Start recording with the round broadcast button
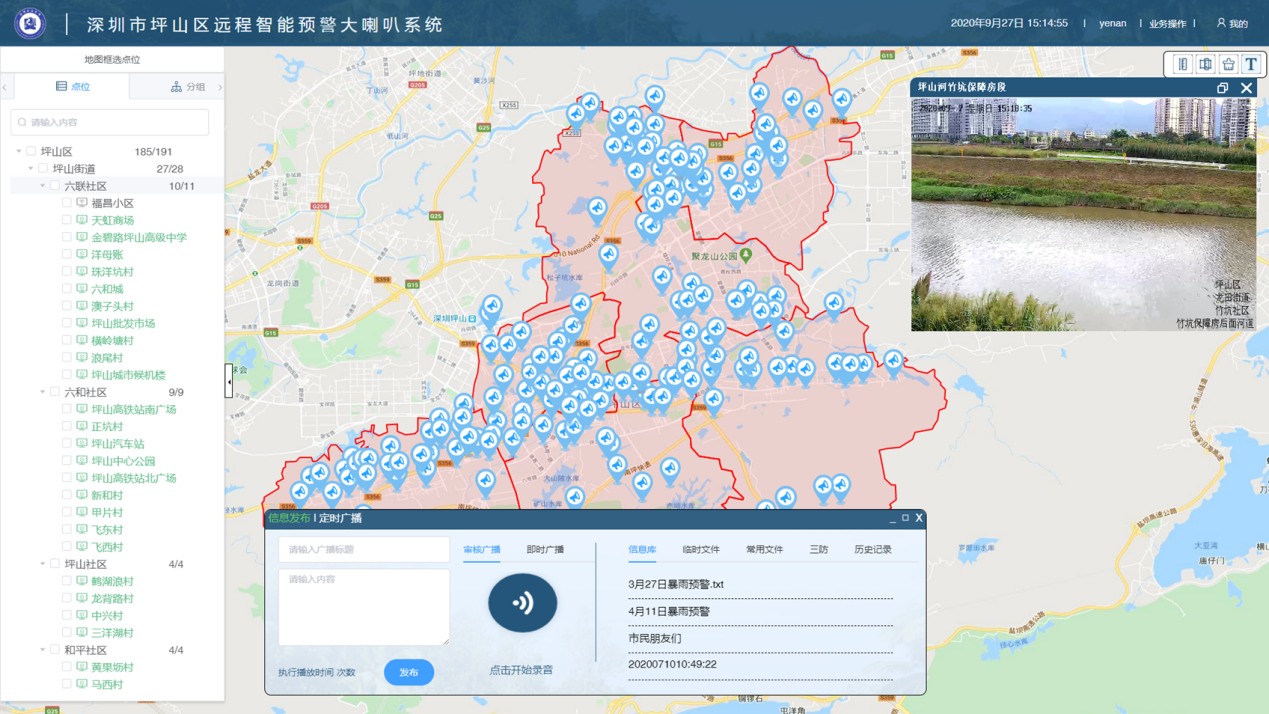1269x714 pixels. click(x=522, y=603)
